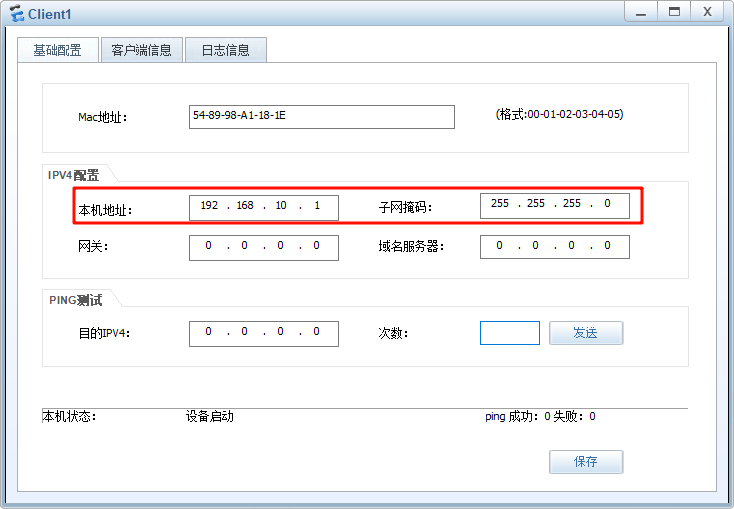734x509 pixels.
Task: Click the 目的IPV4 destination field
Action: tap(264, 334)
